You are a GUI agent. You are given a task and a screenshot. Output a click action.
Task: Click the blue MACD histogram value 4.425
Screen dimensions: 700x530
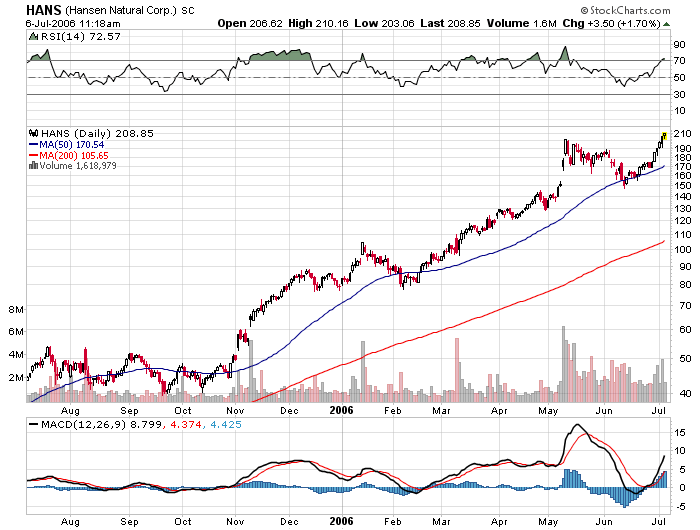click(226, 425)
